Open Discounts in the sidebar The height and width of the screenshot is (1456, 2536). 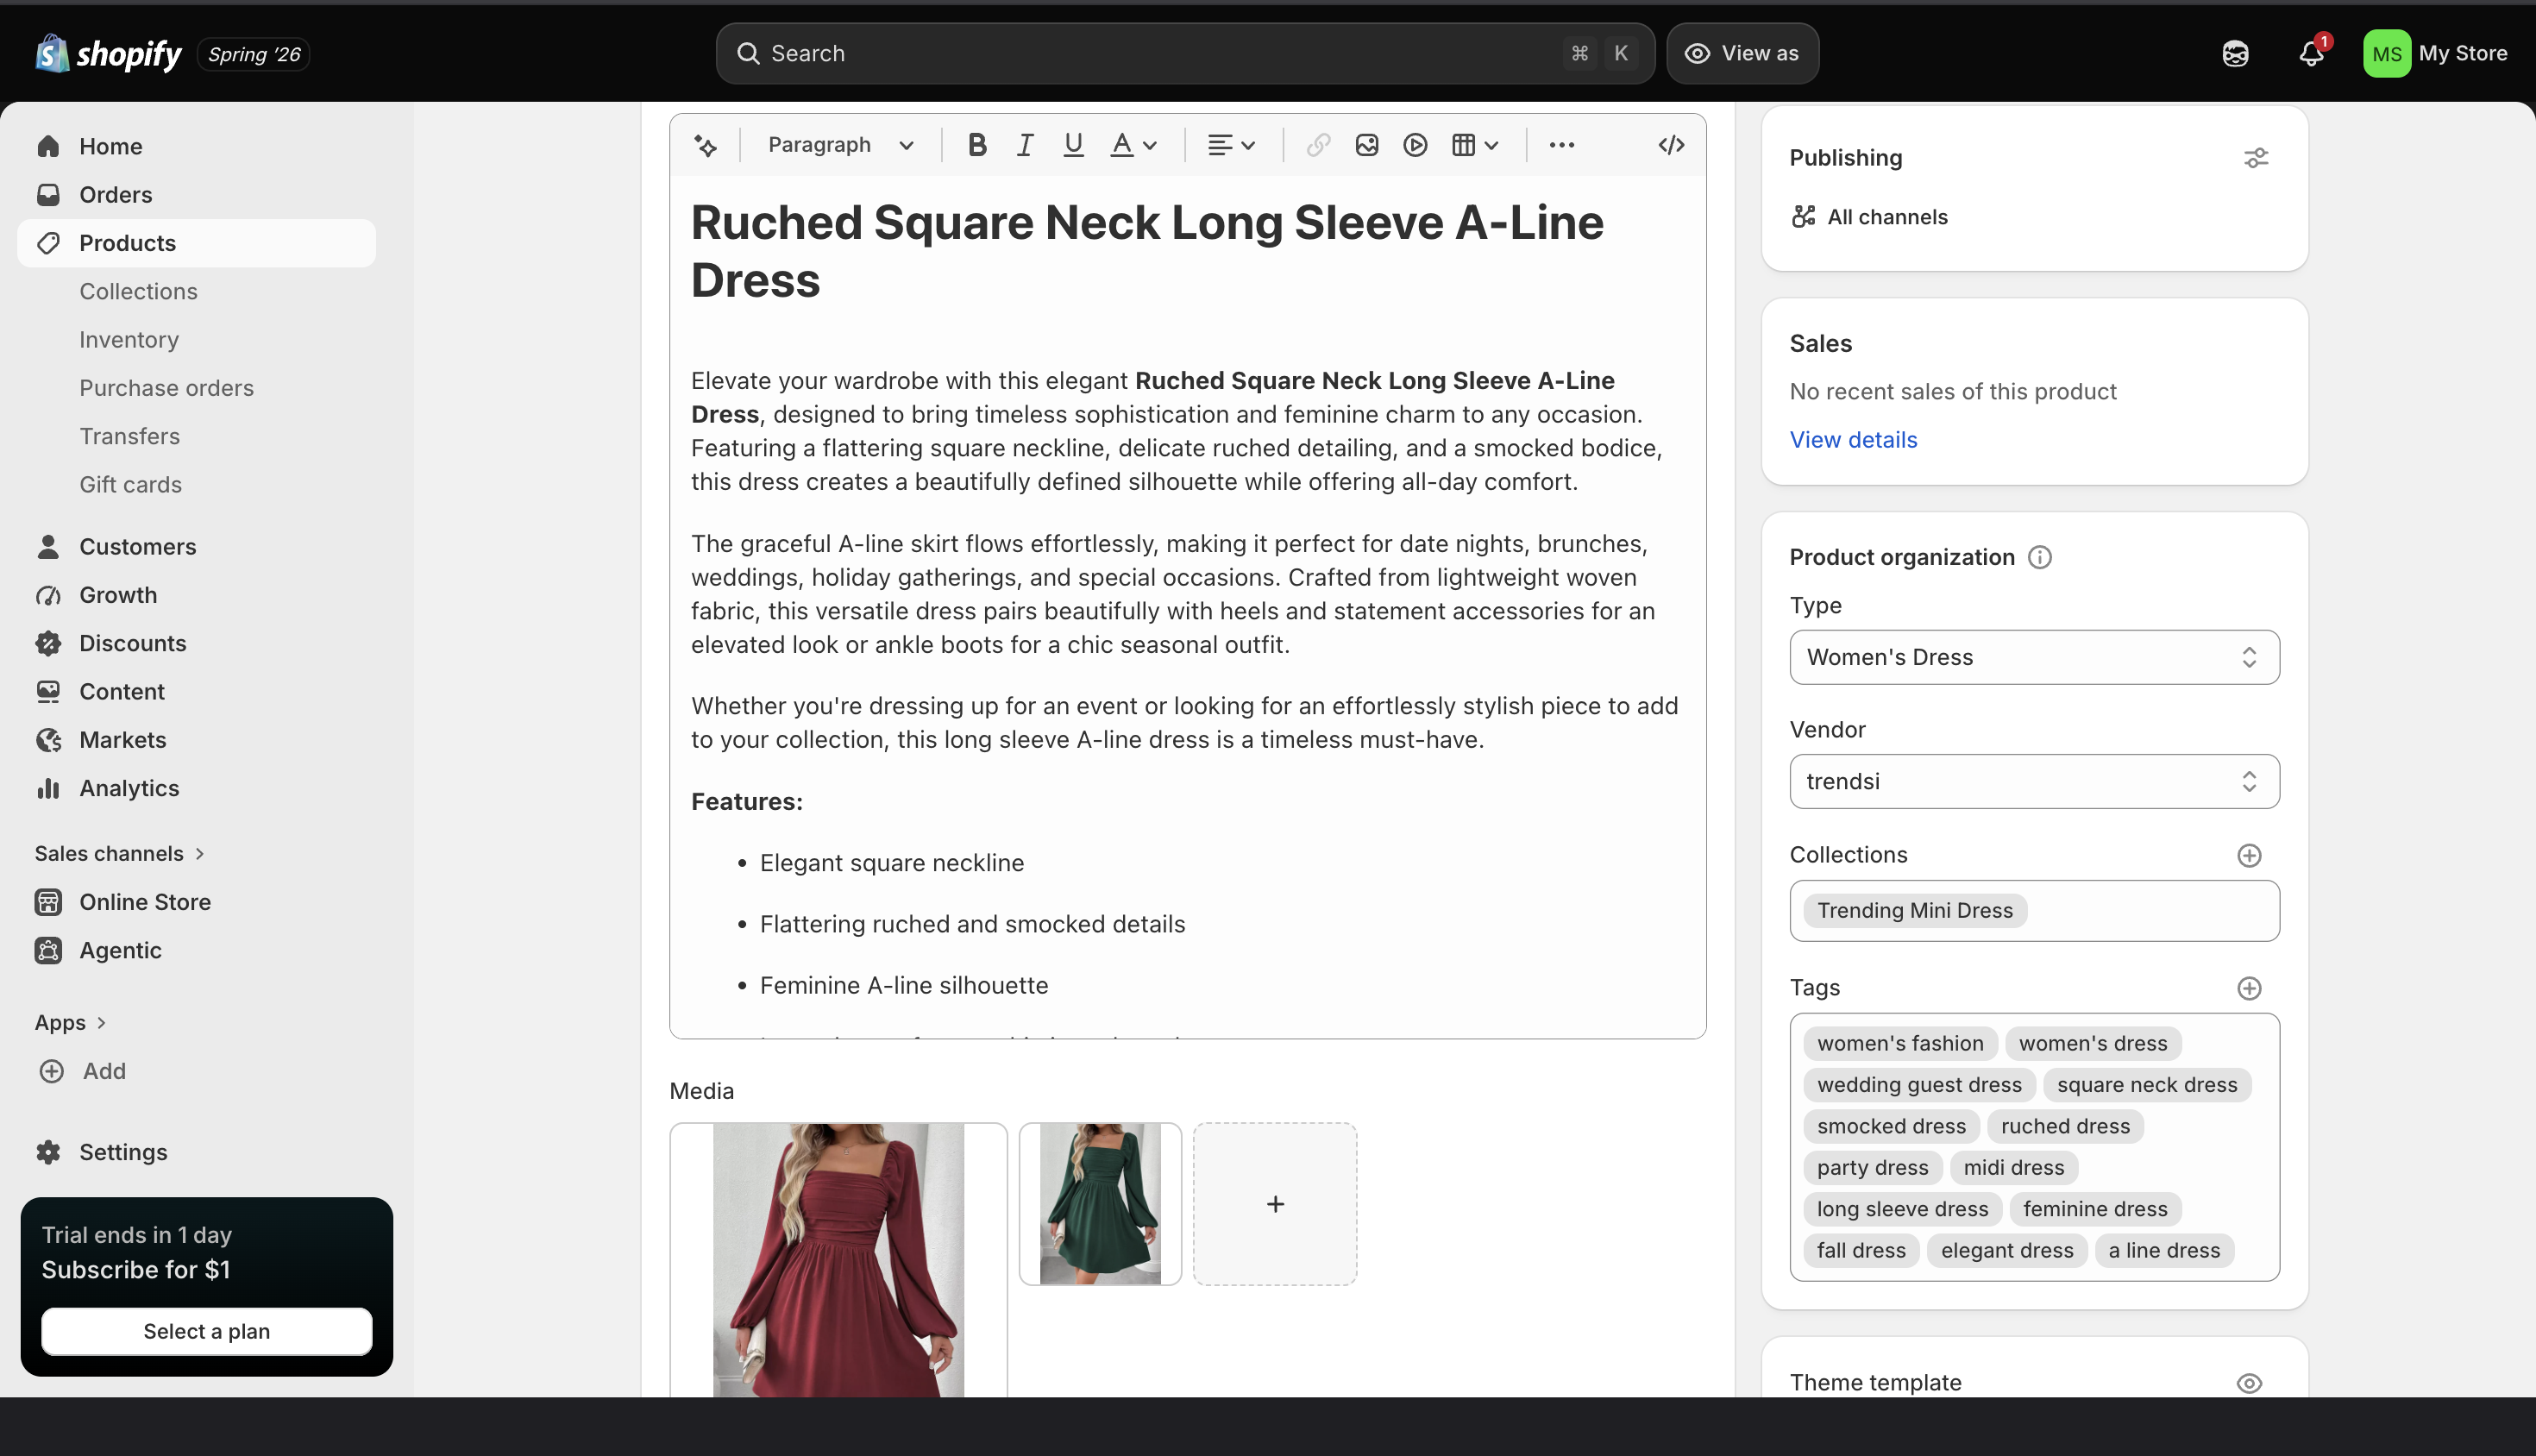tap(196, 643)
